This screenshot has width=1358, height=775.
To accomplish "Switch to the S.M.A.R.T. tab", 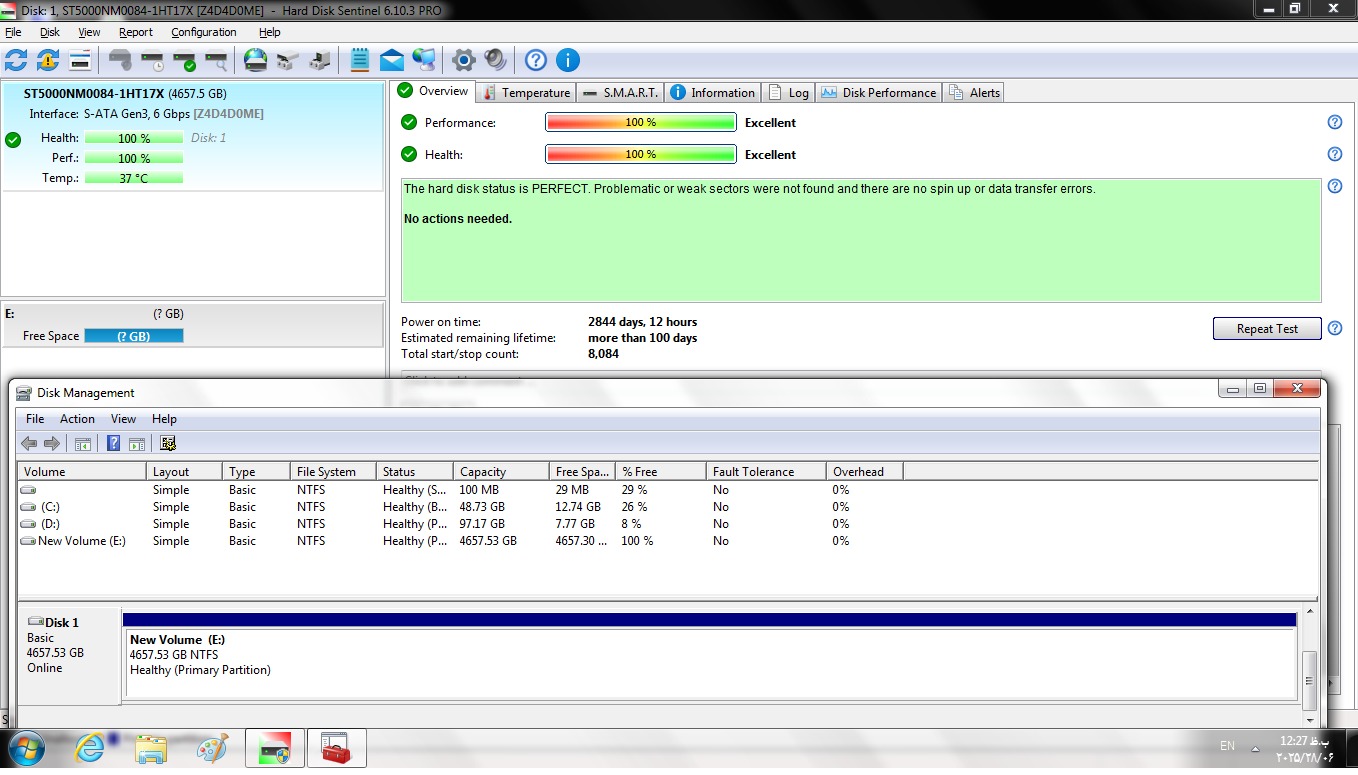I will 620,92.
